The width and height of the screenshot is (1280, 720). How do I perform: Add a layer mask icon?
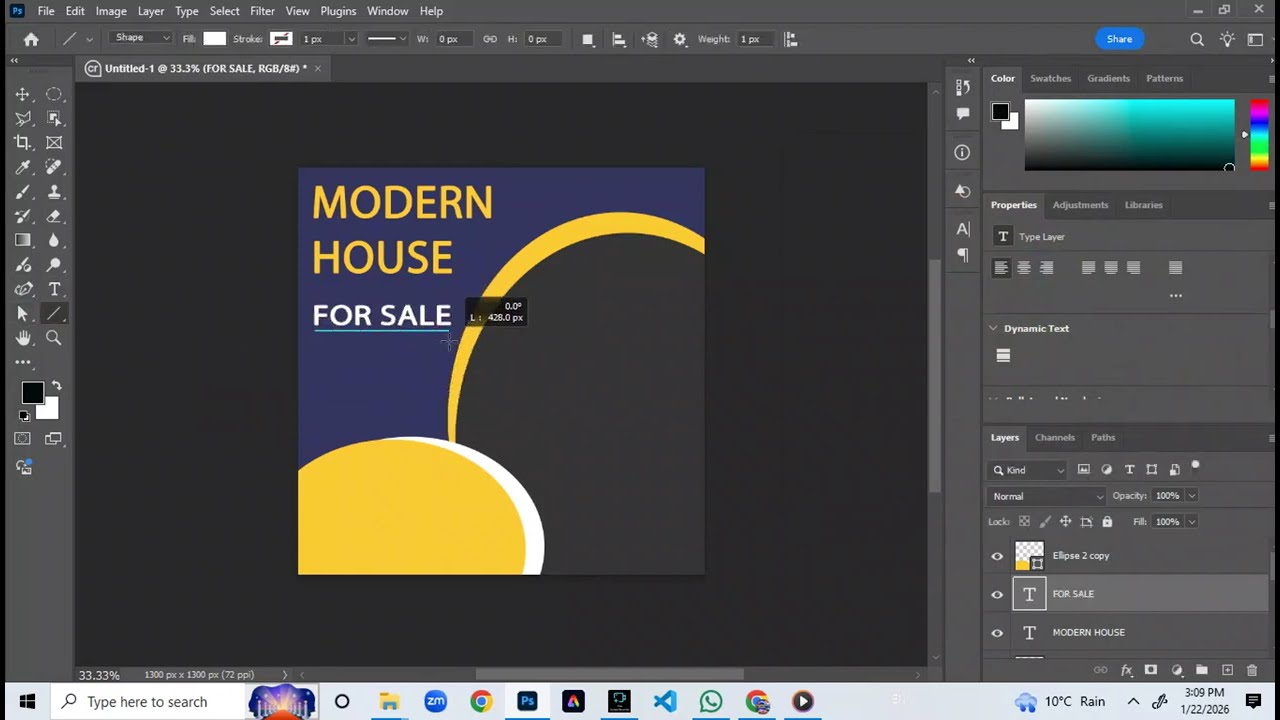coord(1151,670)
